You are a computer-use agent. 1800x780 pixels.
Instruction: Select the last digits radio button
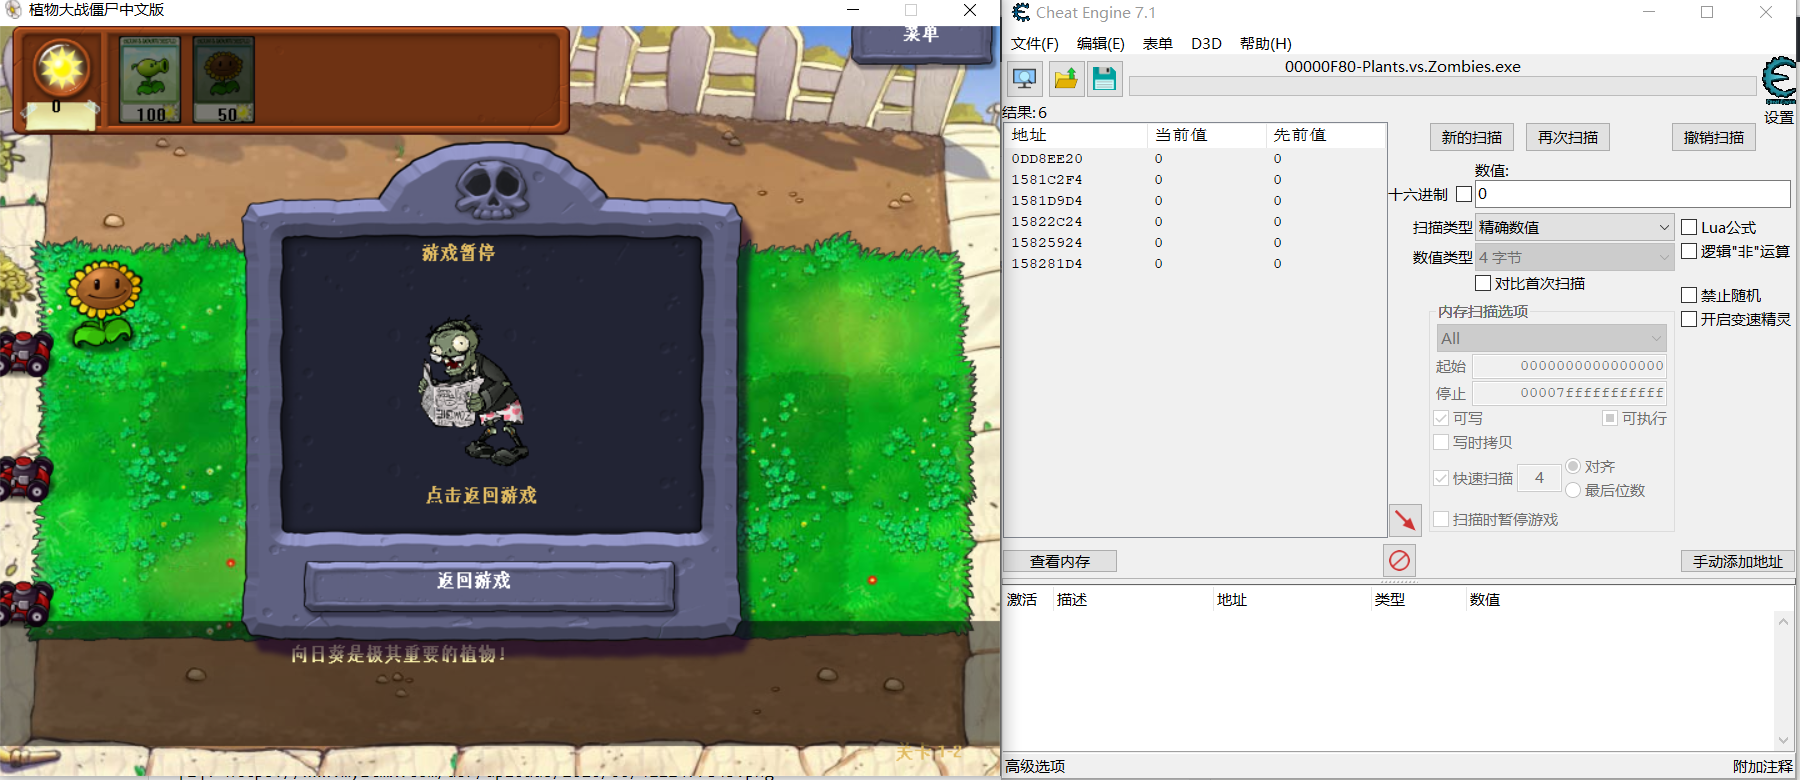coord(1573,490)
